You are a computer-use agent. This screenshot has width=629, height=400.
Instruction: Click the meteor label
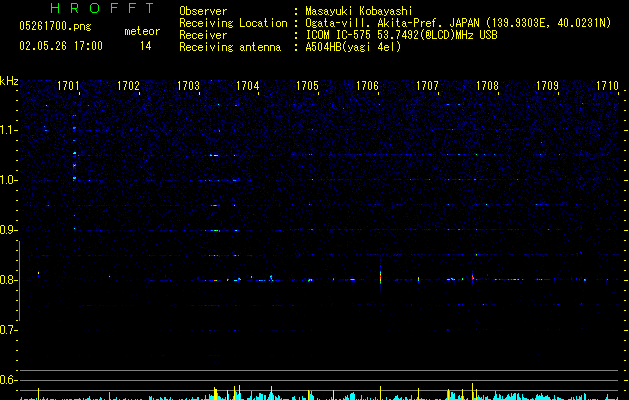click(x=142, y=31)
